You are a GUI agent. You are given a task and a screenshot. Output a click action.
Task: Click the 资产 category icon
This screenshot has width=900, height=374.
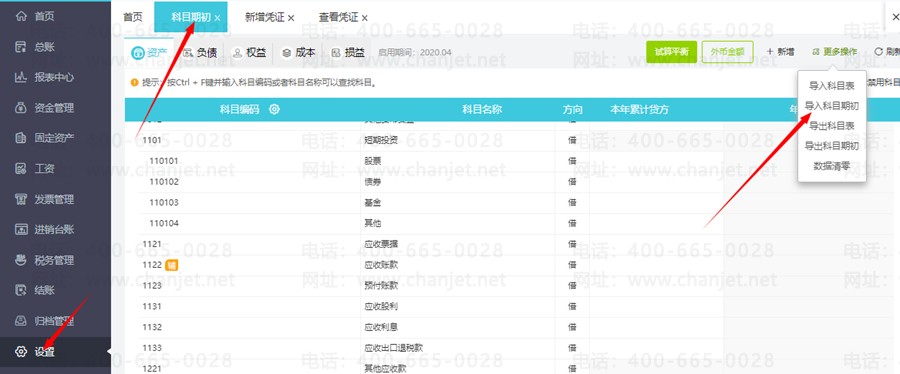pyautogui.click(x=138, y=53)
